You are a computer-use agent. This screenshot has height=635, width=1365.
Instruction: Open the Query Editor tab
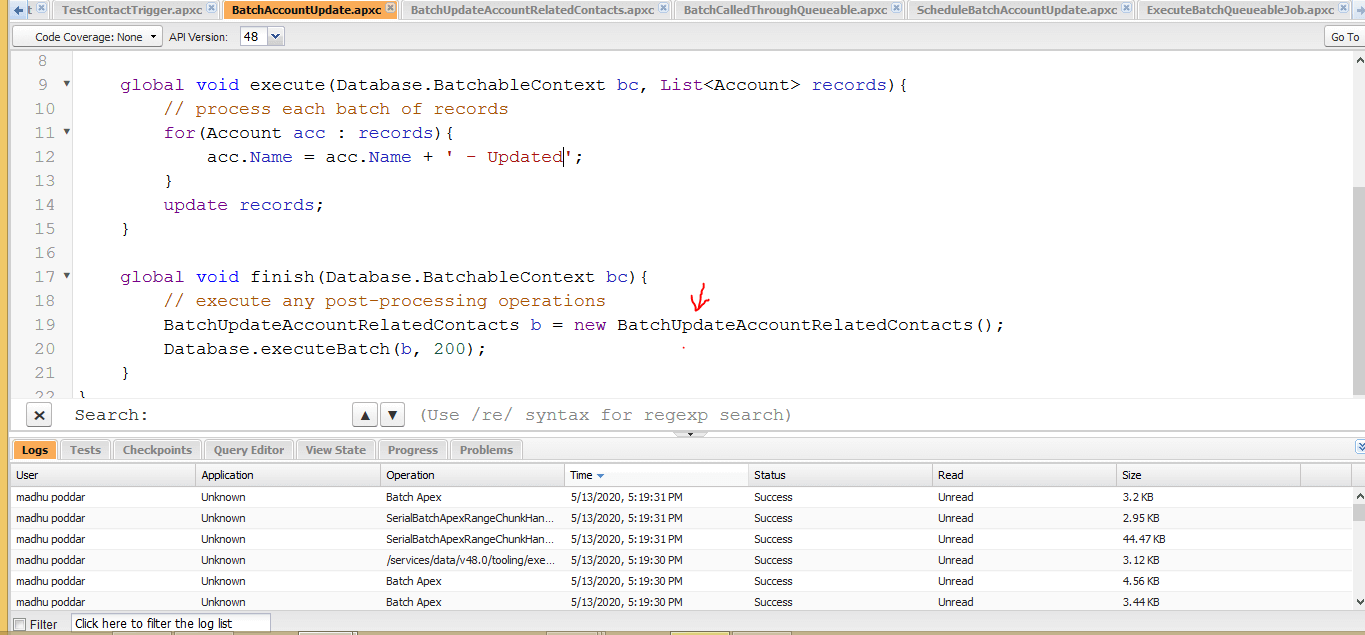click(249, 450)
